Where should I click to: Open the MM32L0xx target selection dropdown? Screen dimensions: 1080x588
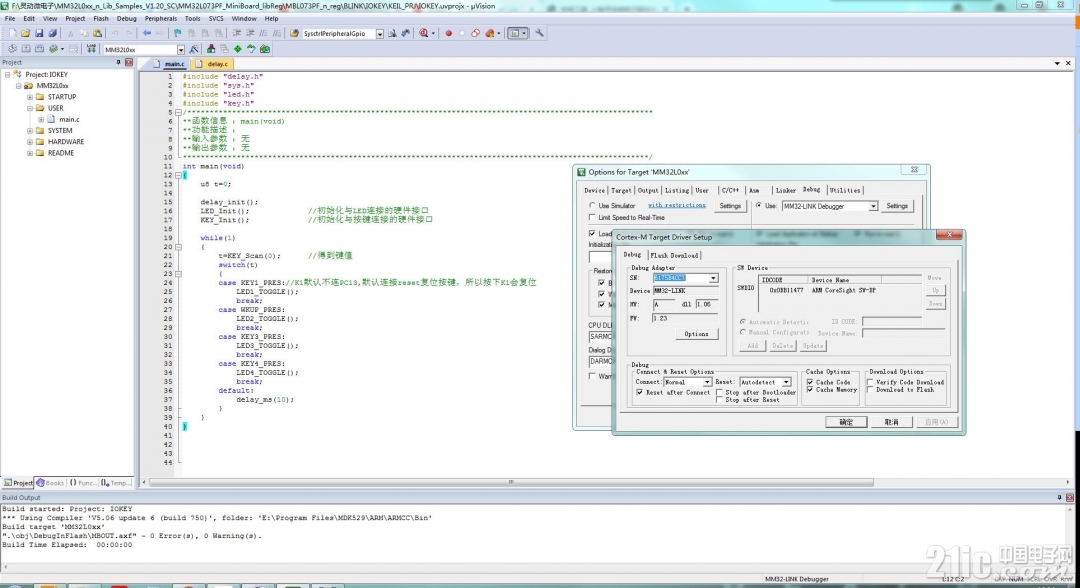coord(180,50)
